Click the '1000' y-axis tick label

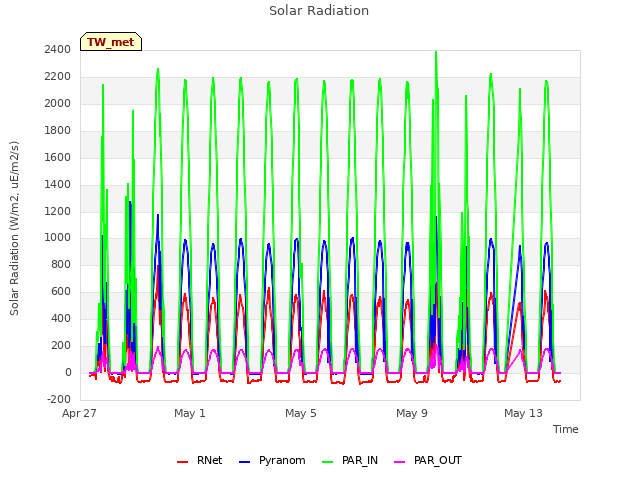(x=58, y=238)
